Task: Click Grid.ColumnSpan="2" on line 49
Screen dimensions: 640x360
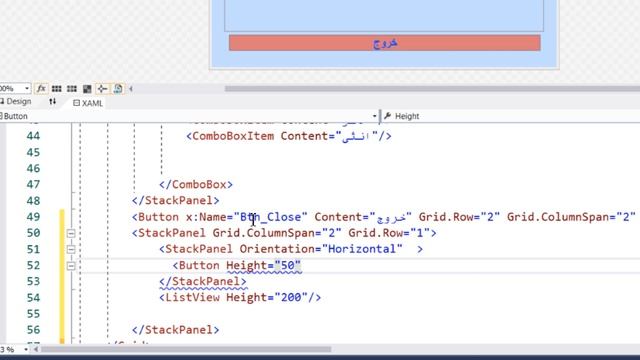Action: 571,217
